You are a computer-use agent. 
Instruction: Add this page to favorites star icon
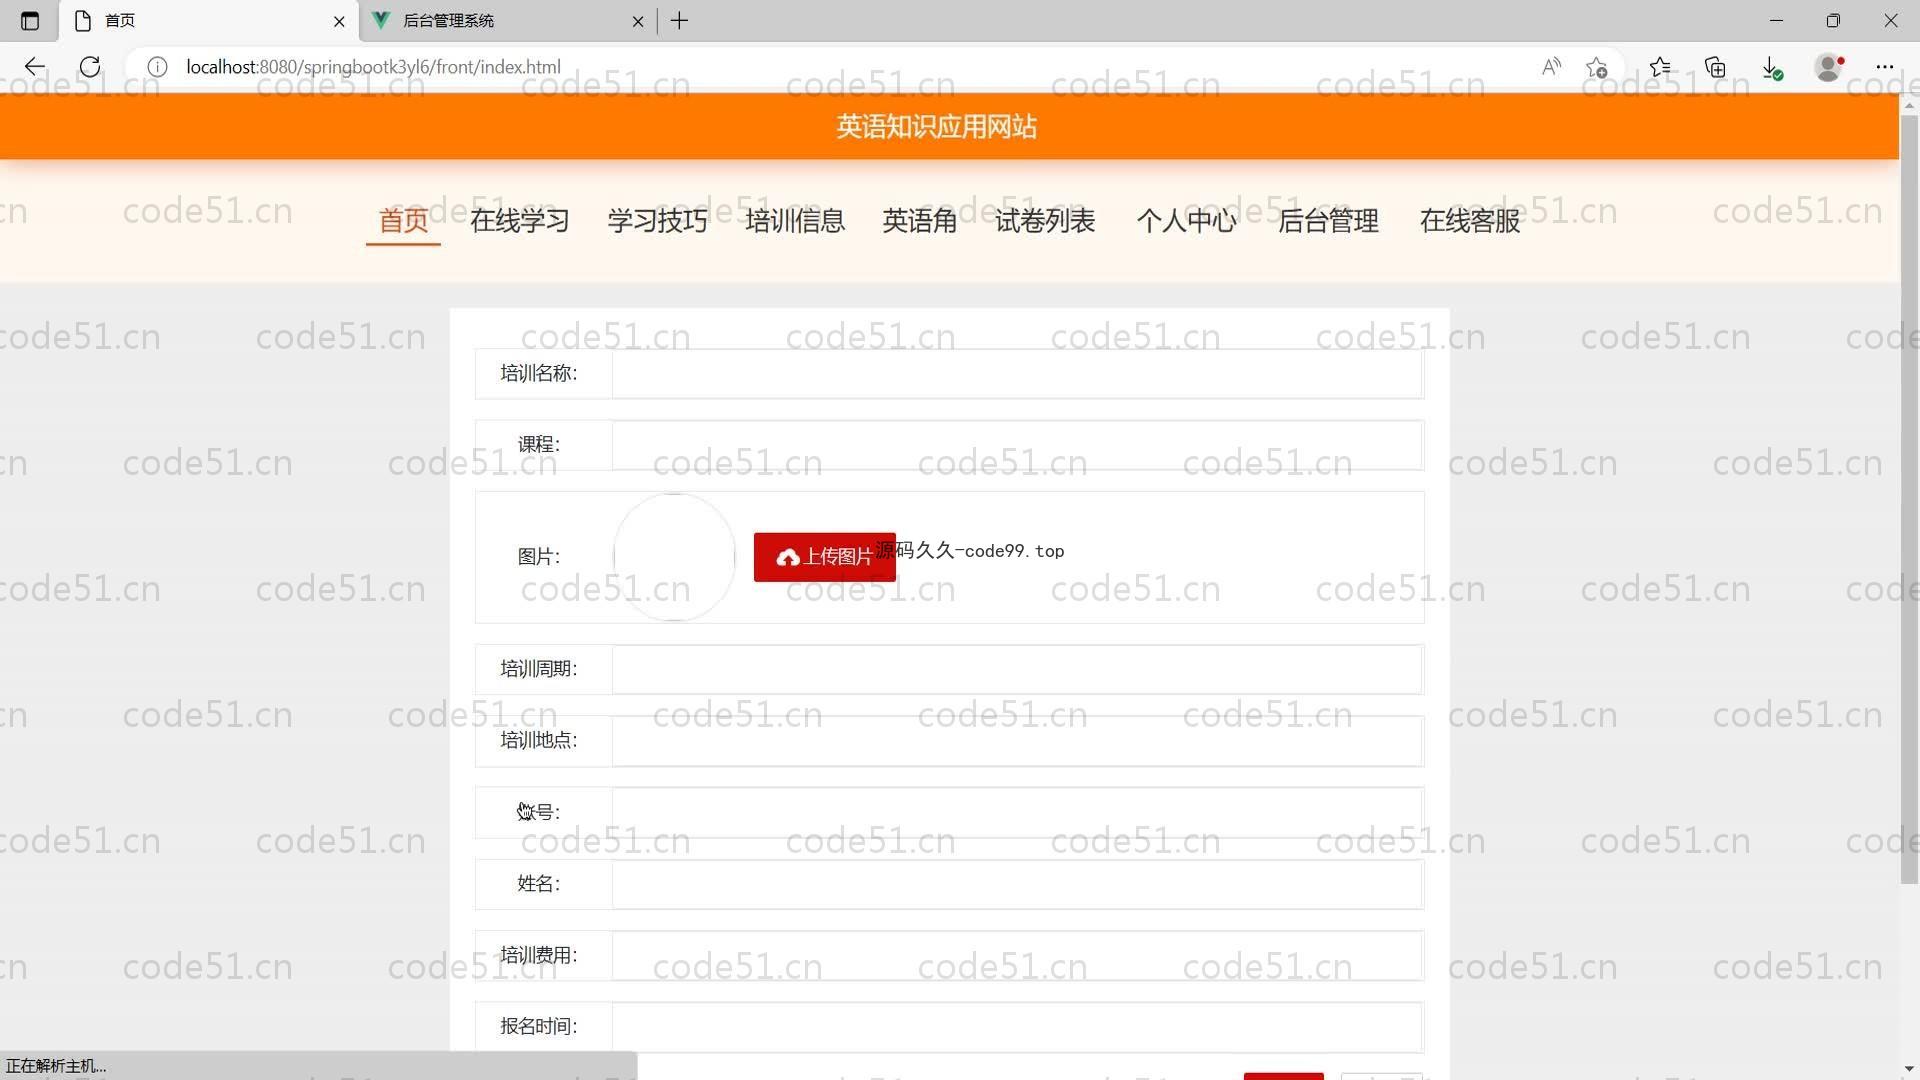coord(1597,67)
